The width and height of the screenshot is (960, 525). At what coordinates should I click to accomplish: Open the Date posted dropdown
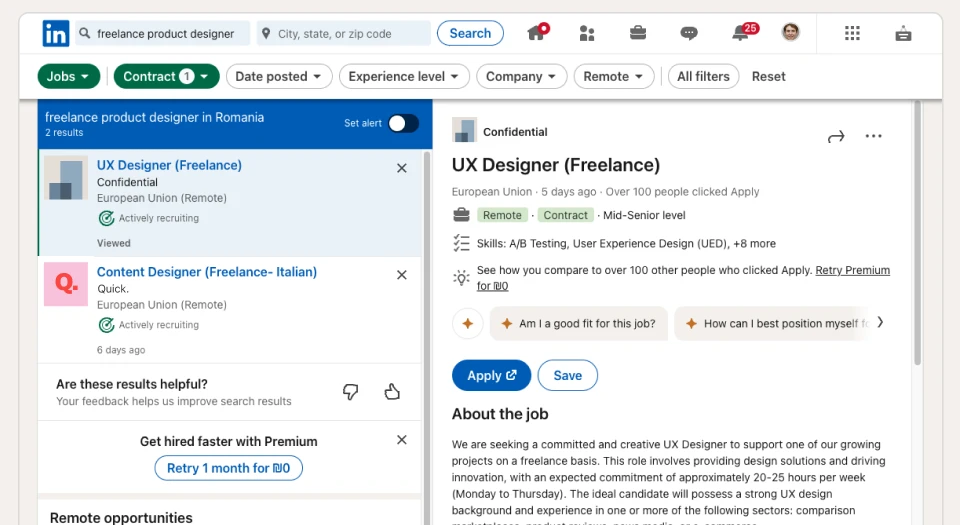[279, 76]
